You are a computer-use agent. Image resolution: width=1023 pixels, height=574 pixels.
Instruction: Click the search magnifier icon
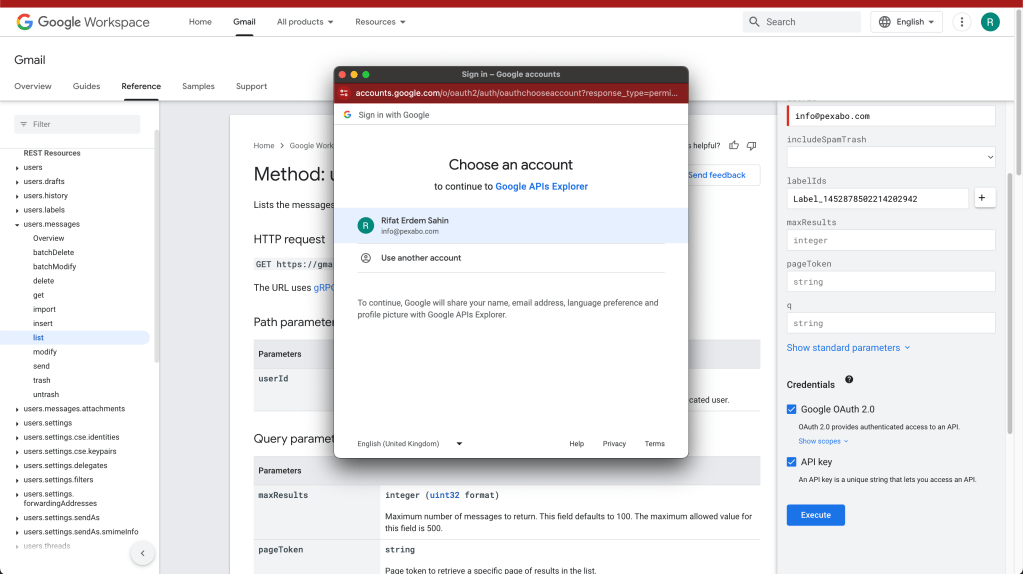[754, 22]
